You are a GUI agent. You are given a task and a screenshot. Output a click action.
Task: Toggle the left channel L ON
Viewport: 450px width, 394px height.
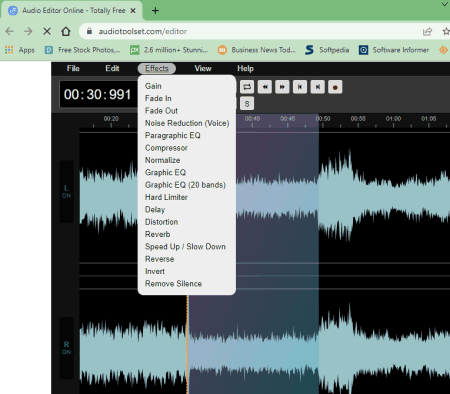(66, 192)
